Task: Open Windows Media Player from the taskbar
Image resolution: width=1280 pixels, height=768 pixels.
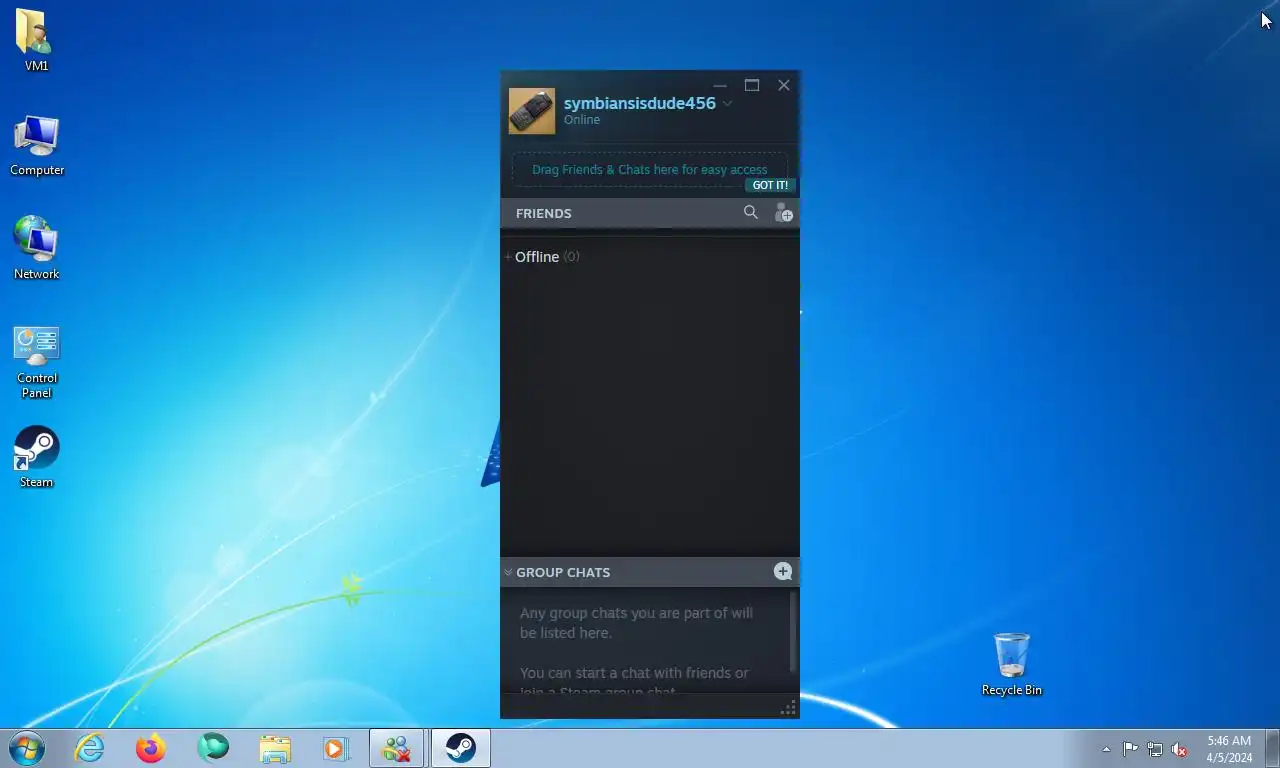Action: [336, 748]
